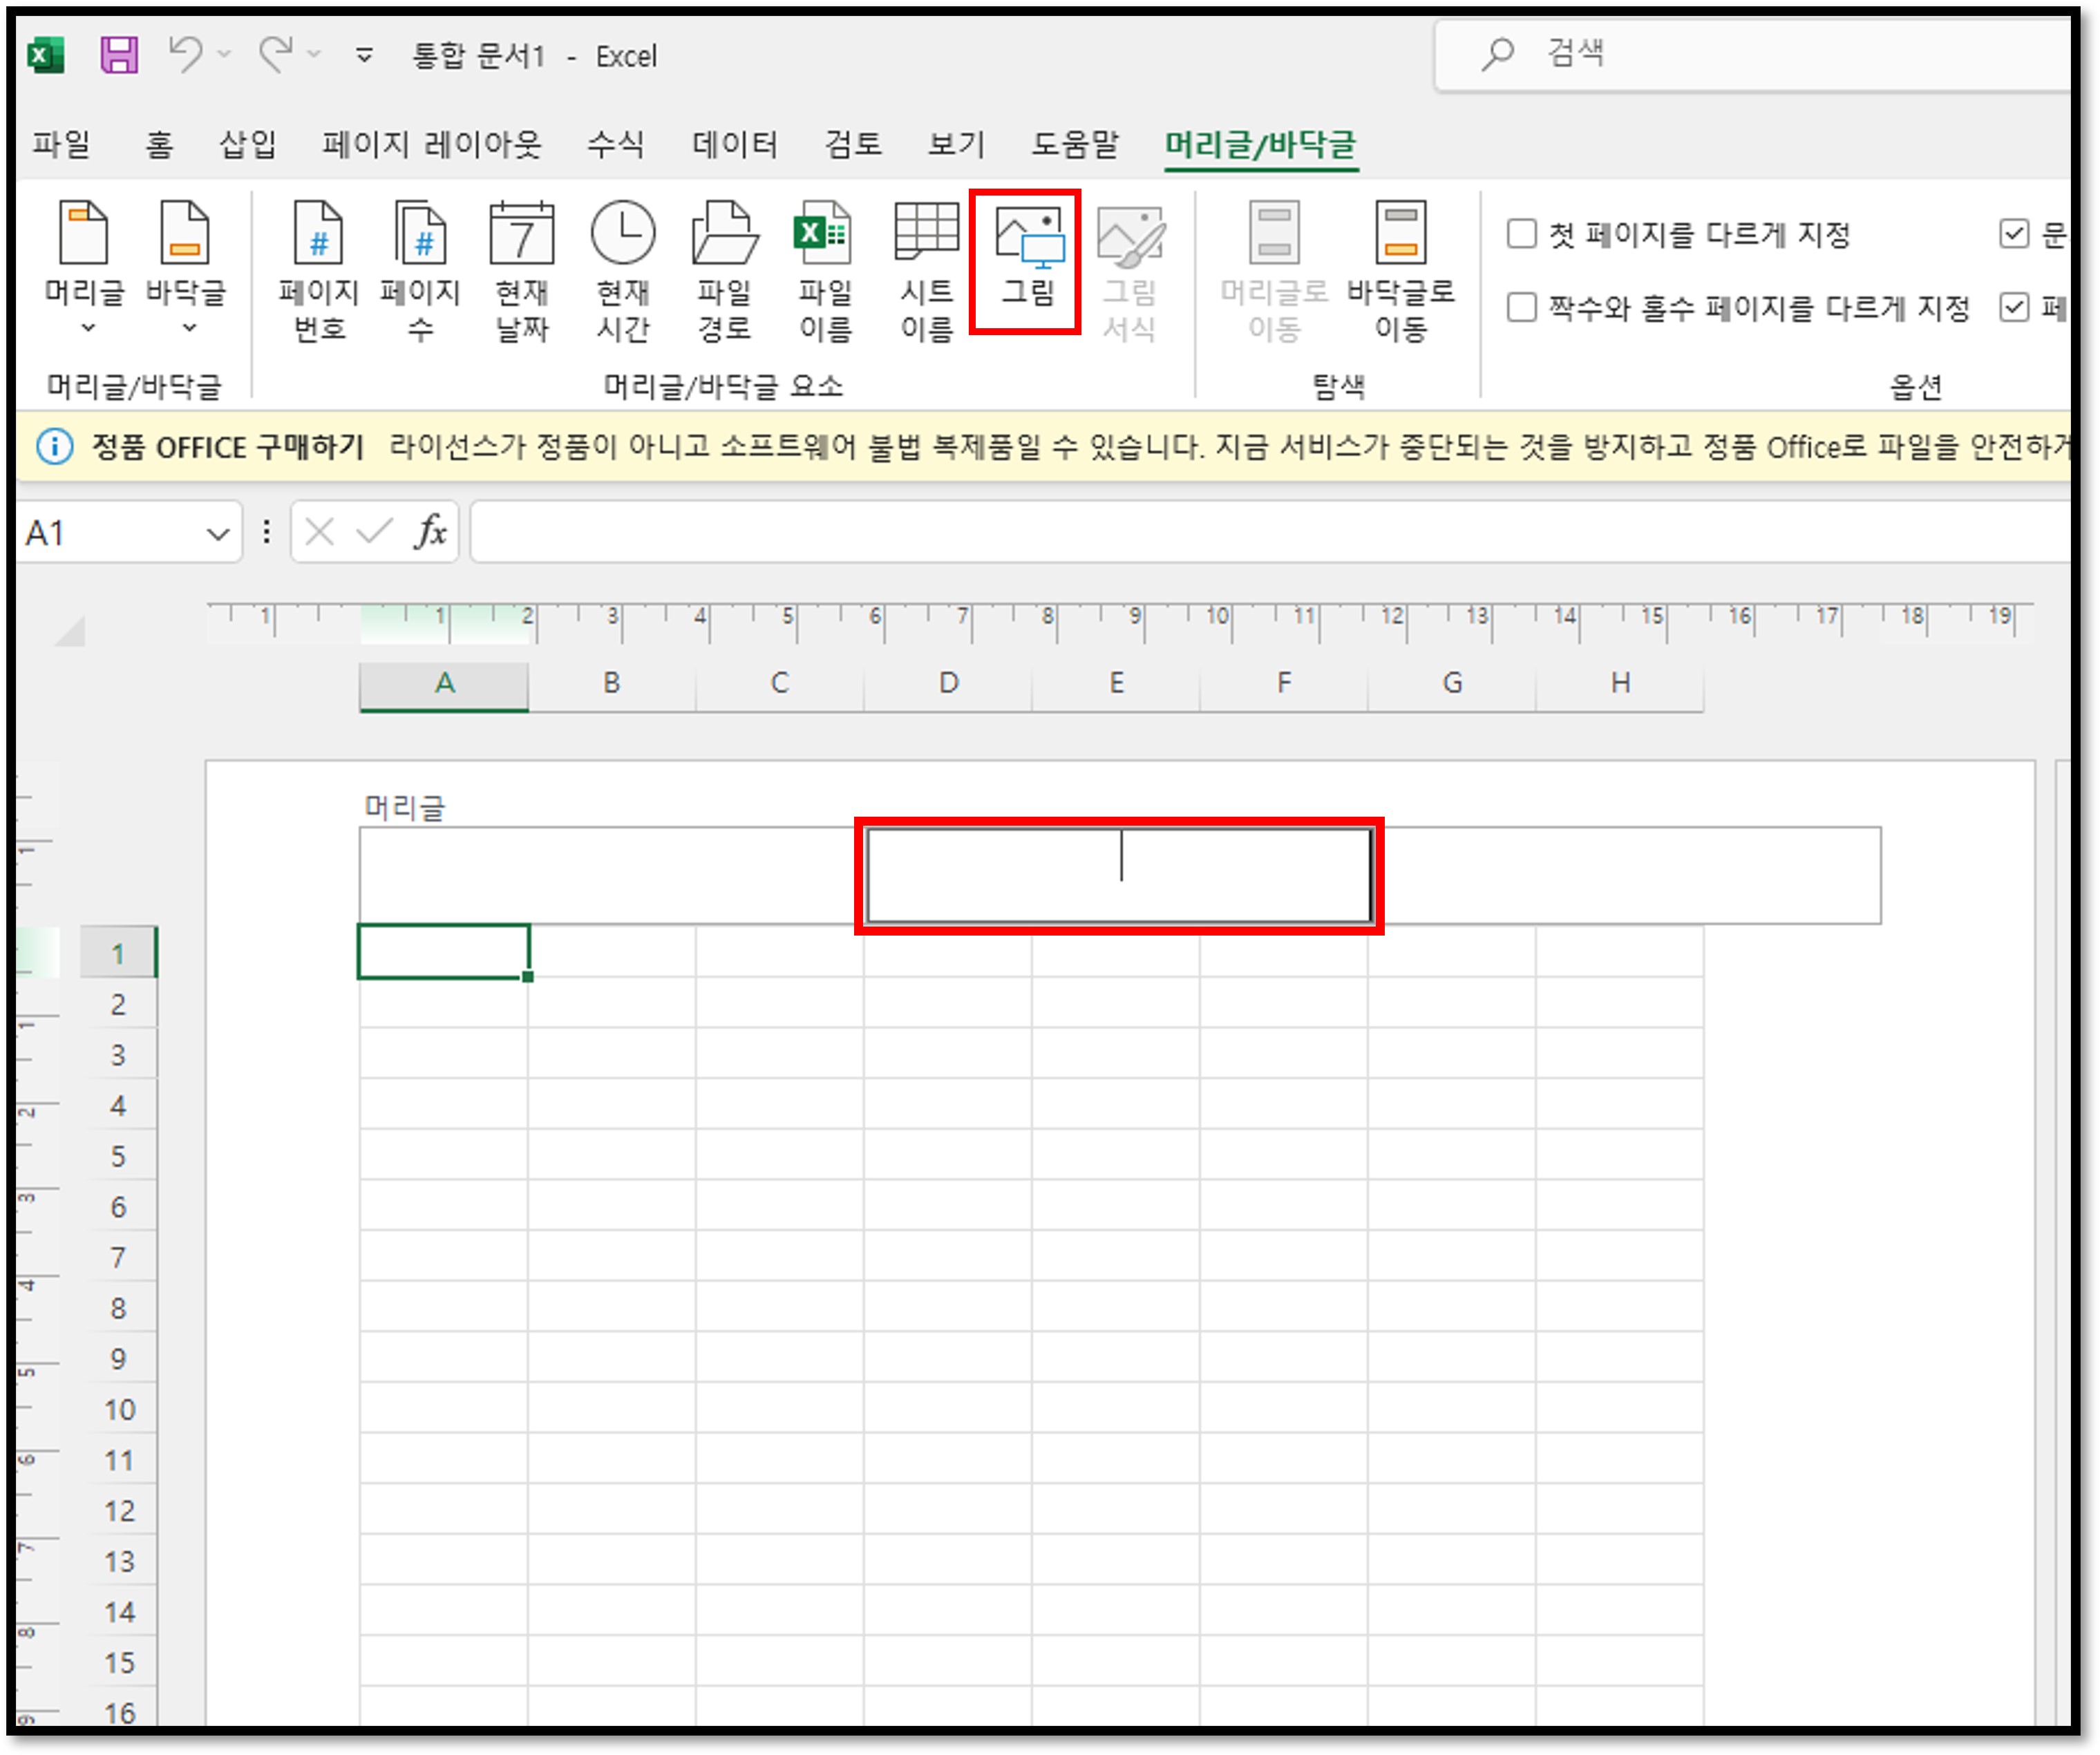Enable 짝수와 홀수 페이지를 다르게 지정 checkbox
2100x1755 pixels.
(1521, 307)
